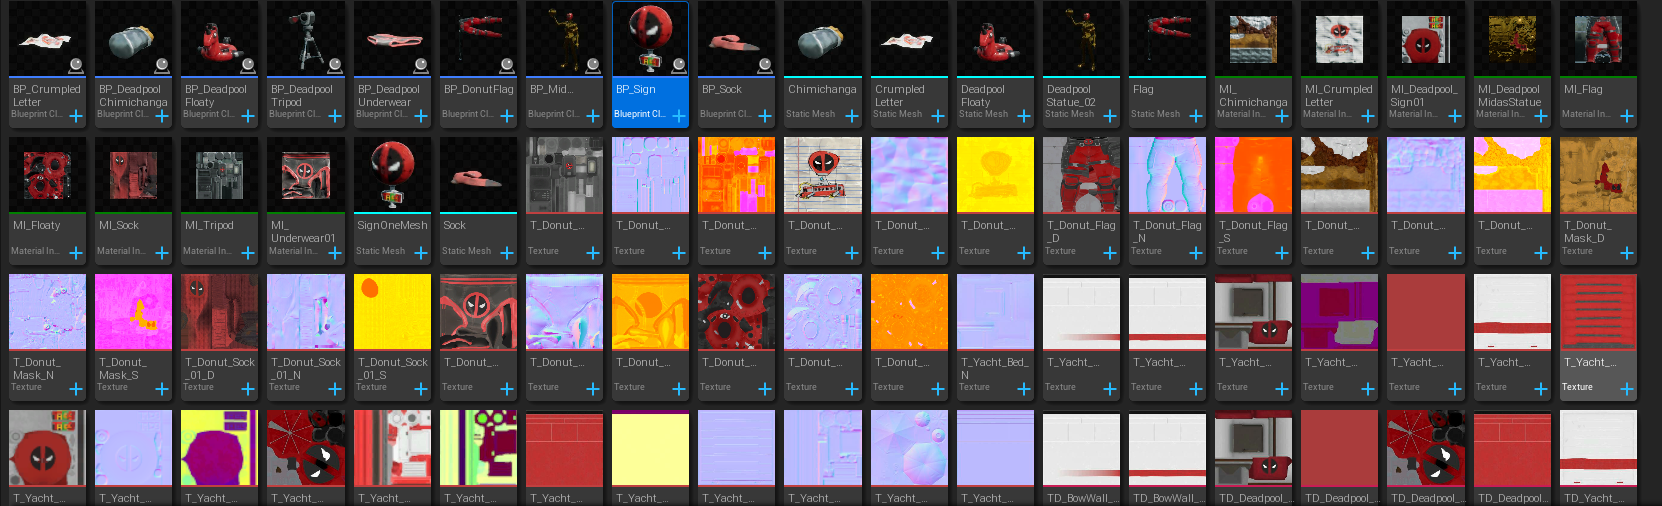Image resolution: width=1662 pixels, height=506 pixels.
Task: Click the plus icon on T_Donut_Mask_N tile
Action: (76, 390)
